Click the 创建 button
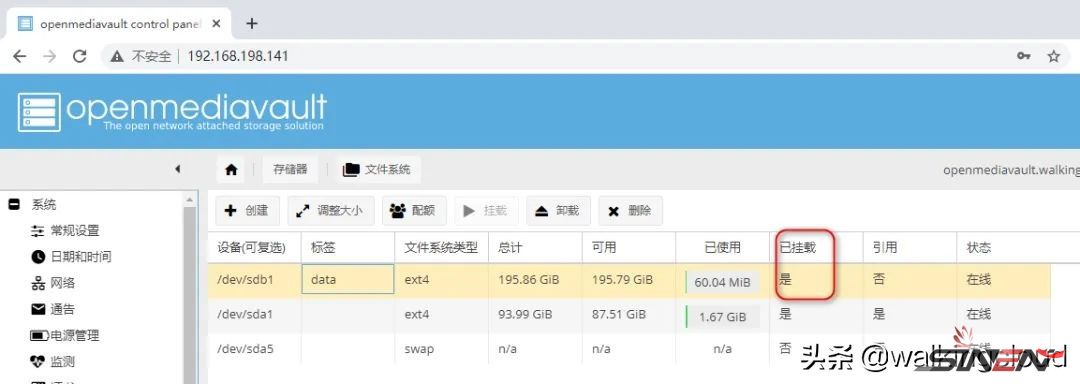1080x384 pixels. click(247, 211)
